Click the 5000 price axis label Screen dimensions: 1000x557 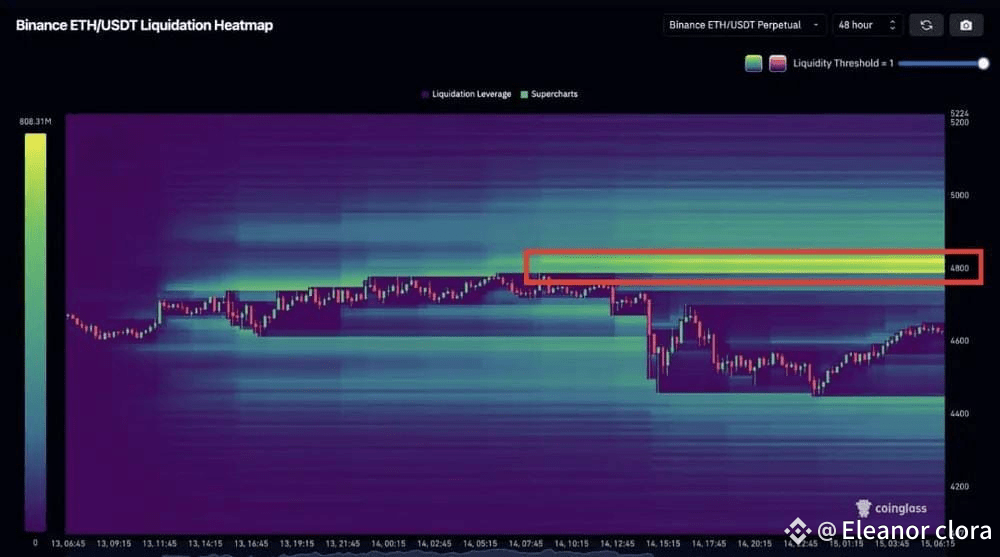coord(959,195)
